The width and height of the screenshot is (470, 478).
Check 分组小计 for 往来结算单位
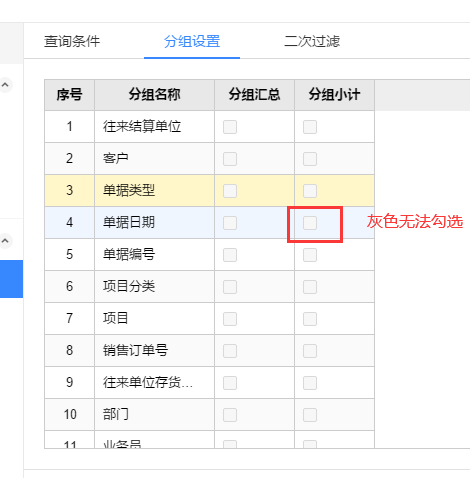click(x=310, y=127)
